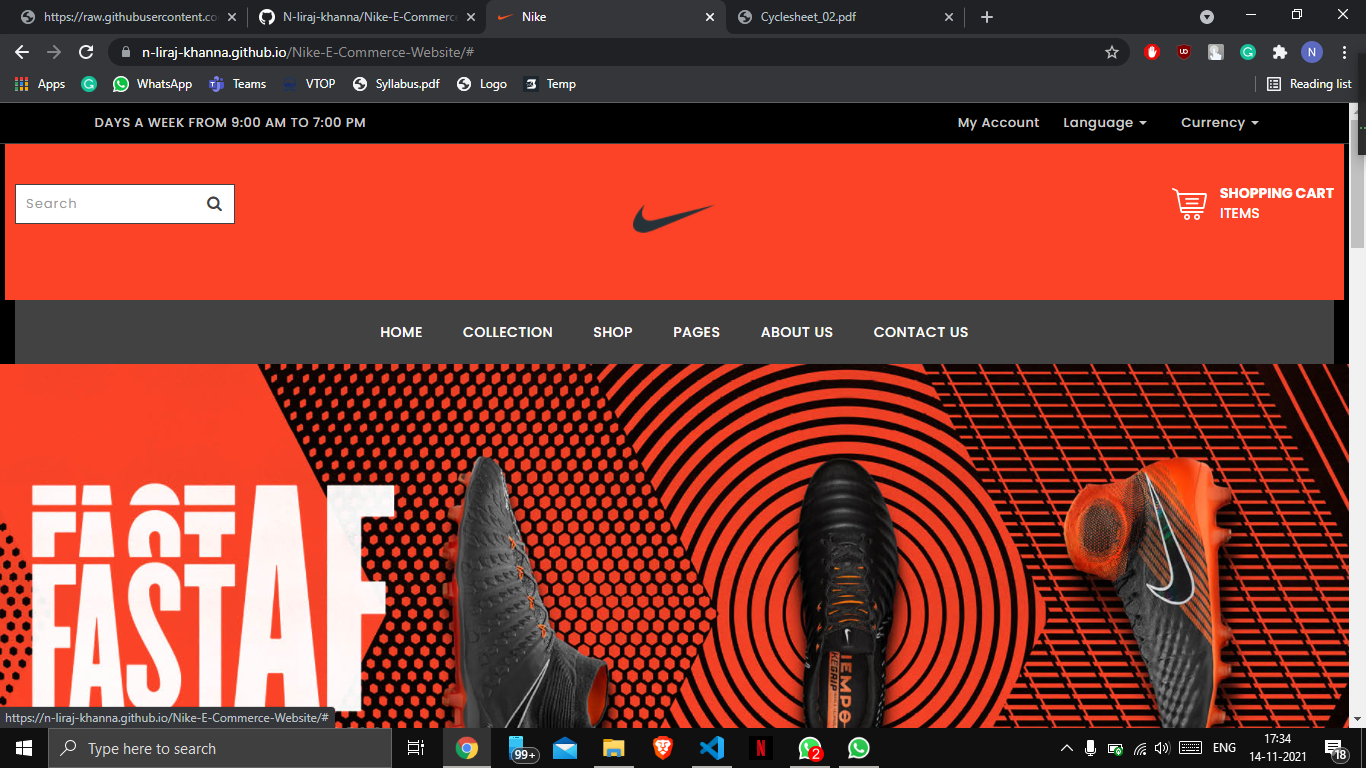Open the notification center
This screenshot has width=1366, height=768.
click(1335, 748)
